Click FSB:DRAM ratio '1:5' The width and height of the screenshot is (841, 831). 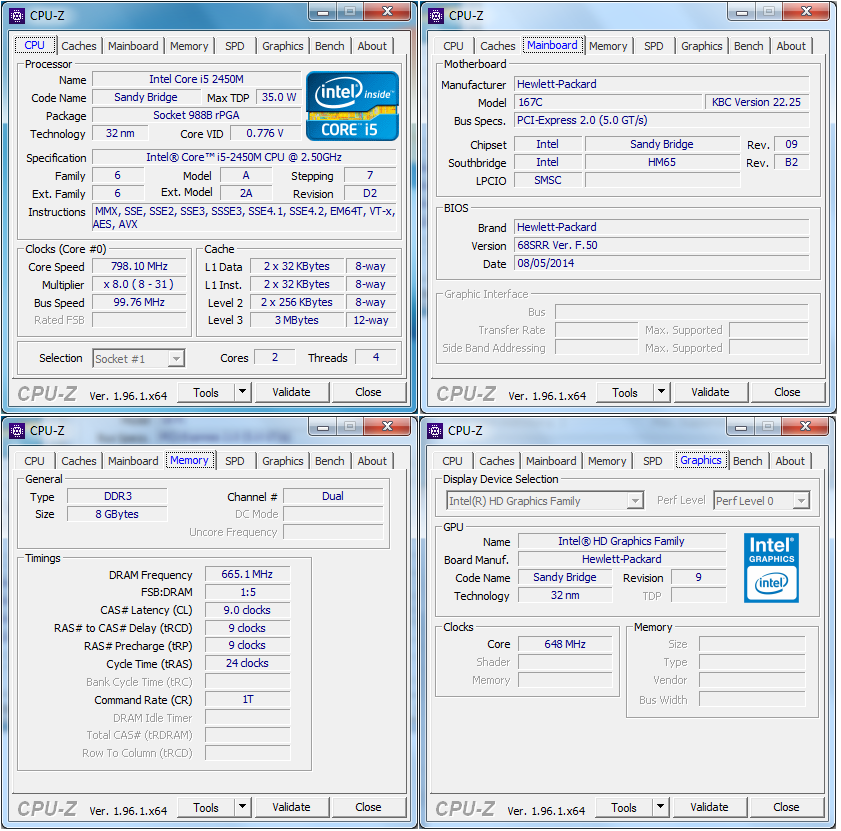click(x=247, y=592)
